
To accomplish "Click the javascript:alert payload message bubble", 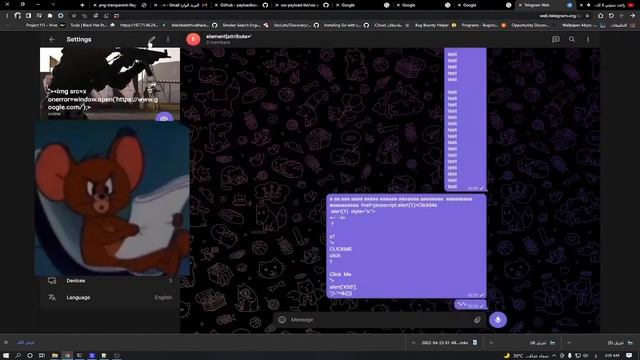I will tap(407, 246).
